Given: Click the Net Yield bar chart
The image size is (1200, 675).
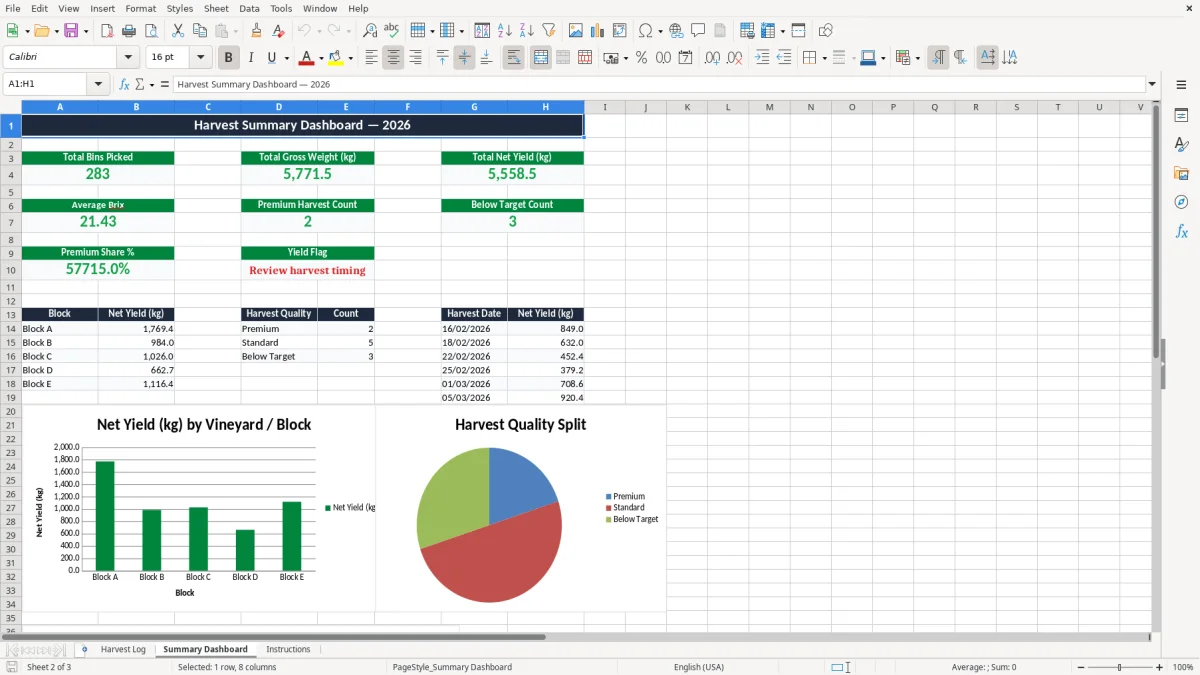Looking at the screenshot, I should [x=198, y=508].
